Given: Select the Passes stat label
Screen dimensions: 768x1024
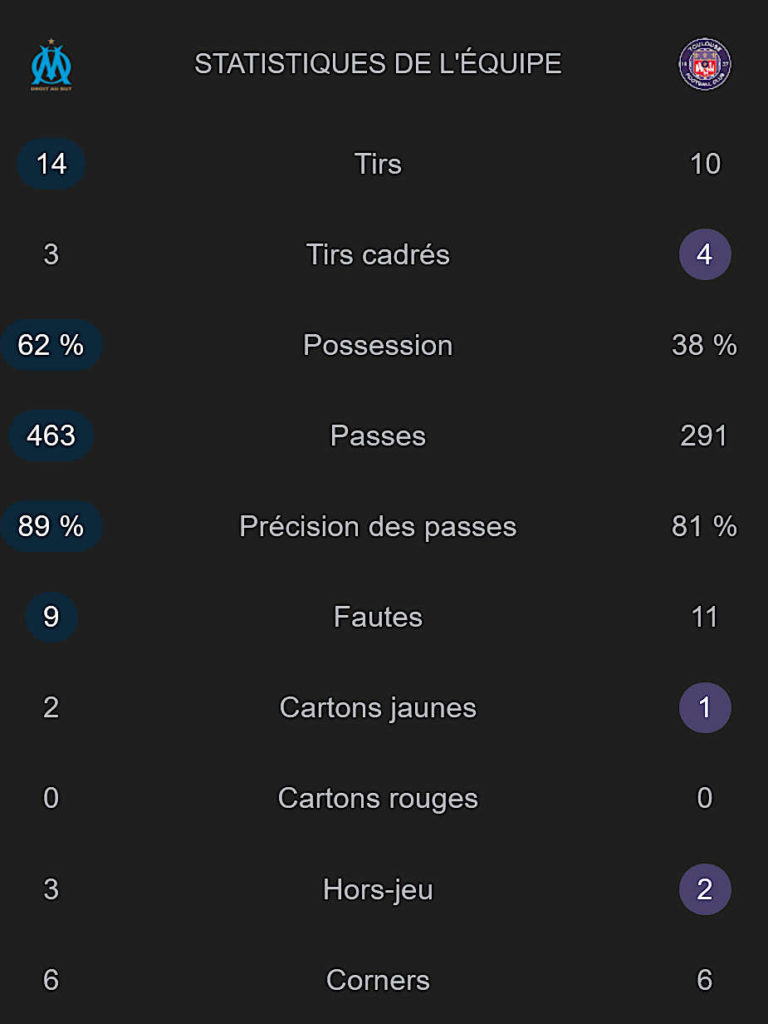Looking at the screenshot, I should point(378,436).
